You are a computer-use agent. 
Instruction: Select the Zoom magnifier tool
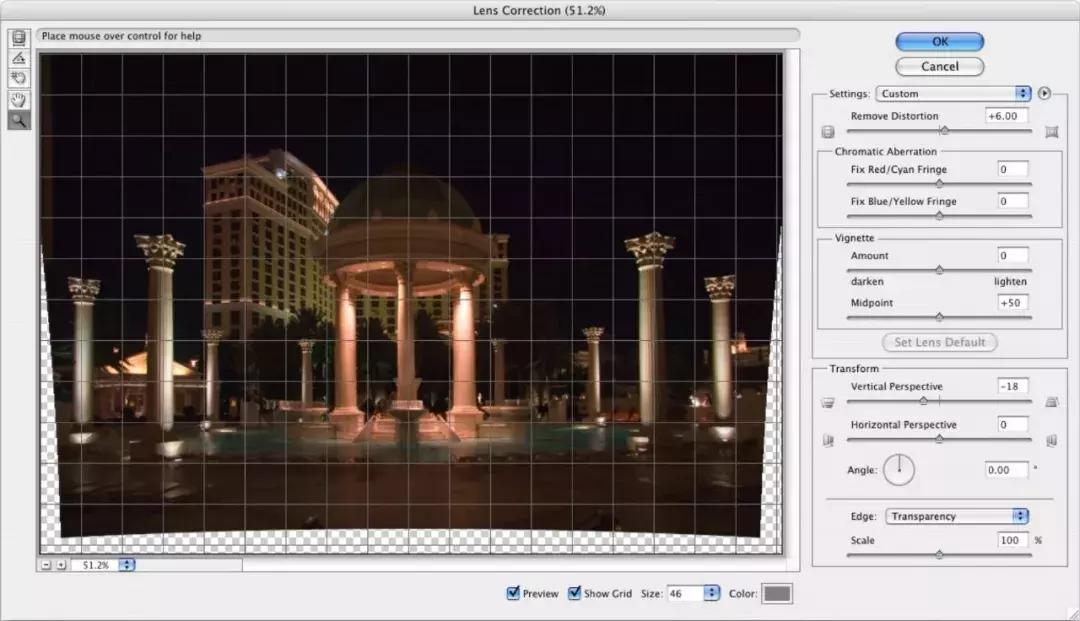coord(19,121)
